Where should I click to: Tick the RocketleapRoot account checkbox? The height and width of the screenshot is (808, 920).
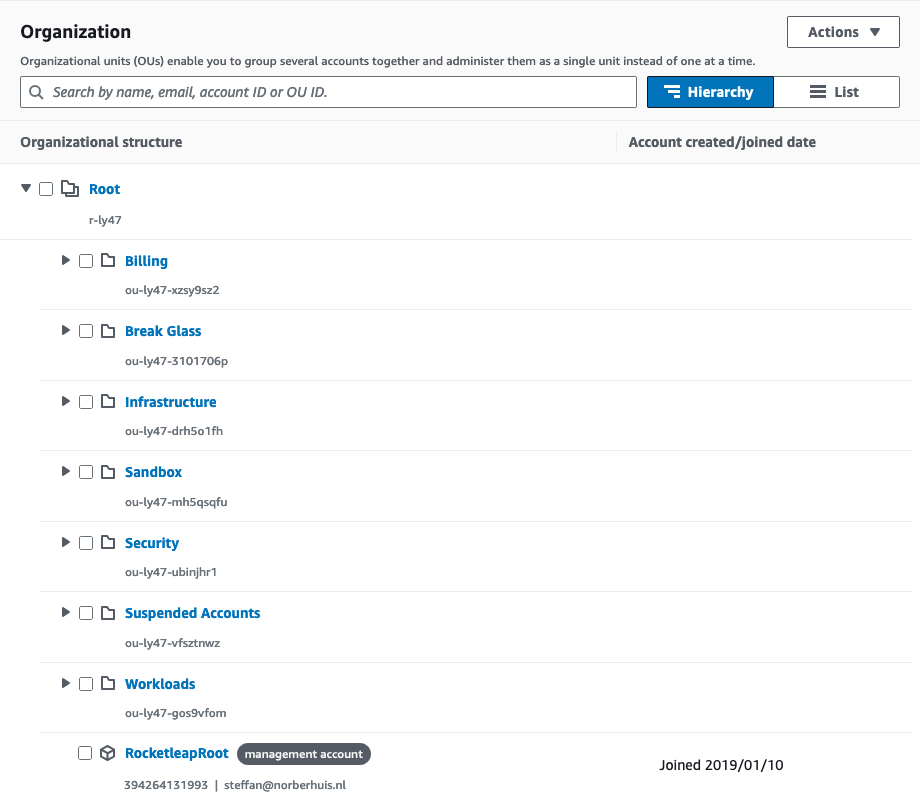pos(86,754)
